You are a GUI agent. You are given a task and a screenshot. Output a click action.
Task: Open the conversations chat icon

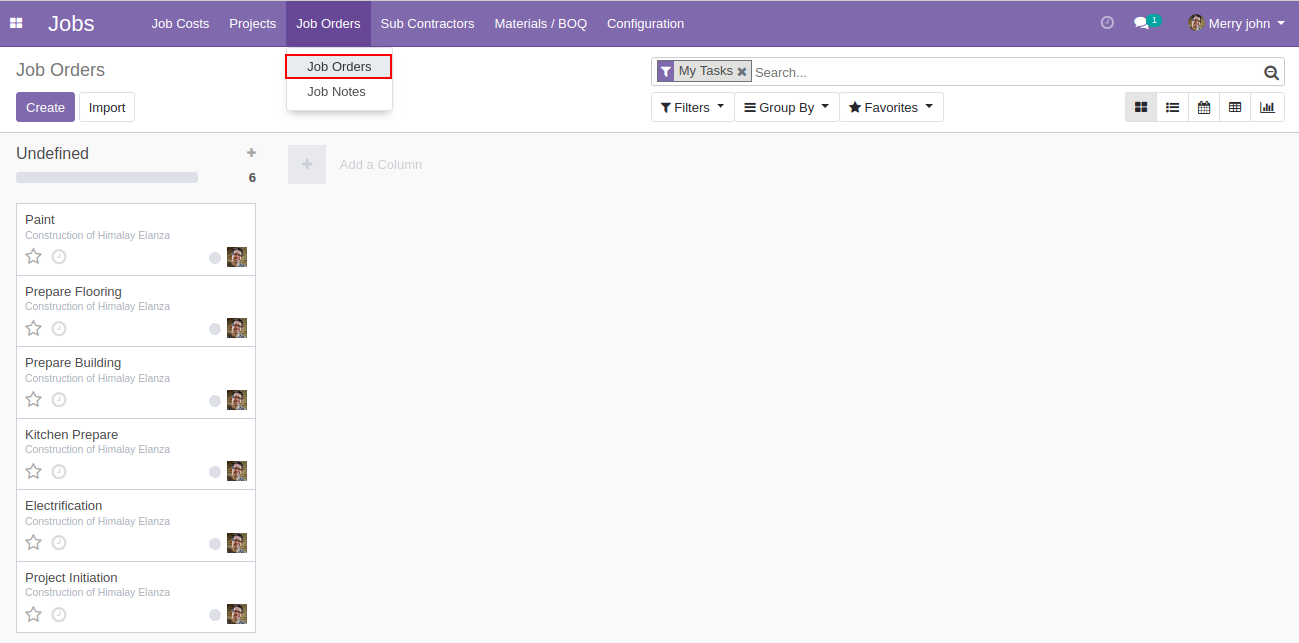point(1141,23)
